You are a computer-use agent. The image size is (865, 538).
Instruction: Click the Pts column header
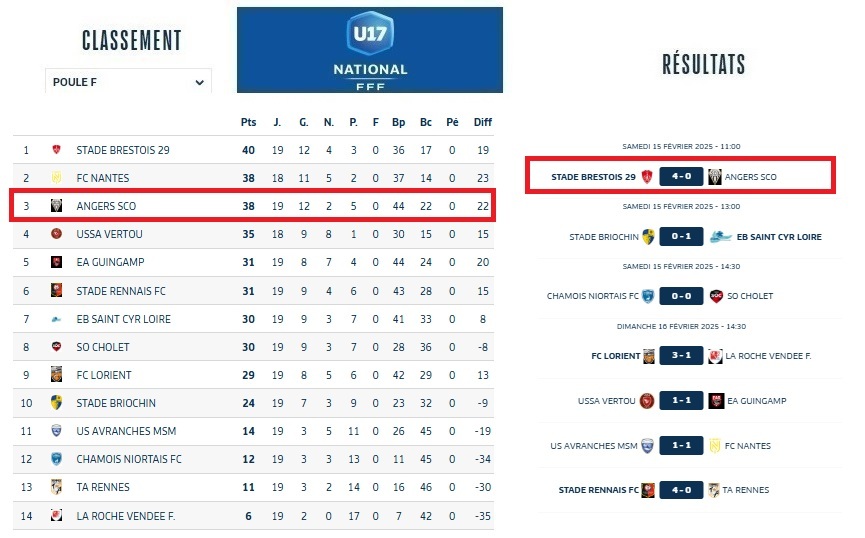[248, 122]
